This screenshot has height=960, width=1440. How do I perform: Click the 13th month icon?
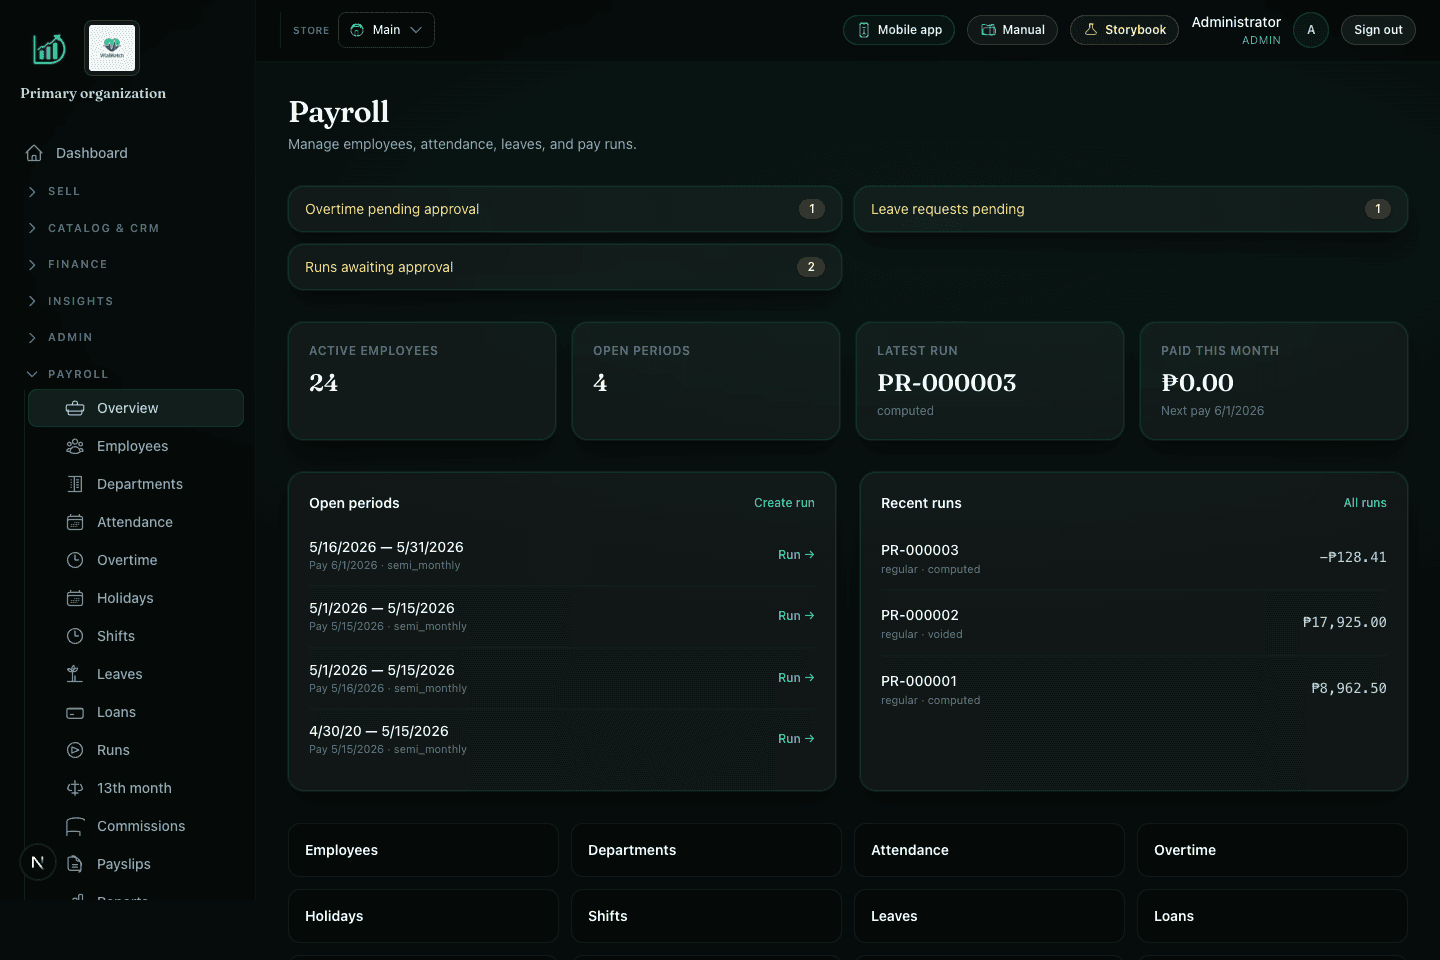(75, 788)
